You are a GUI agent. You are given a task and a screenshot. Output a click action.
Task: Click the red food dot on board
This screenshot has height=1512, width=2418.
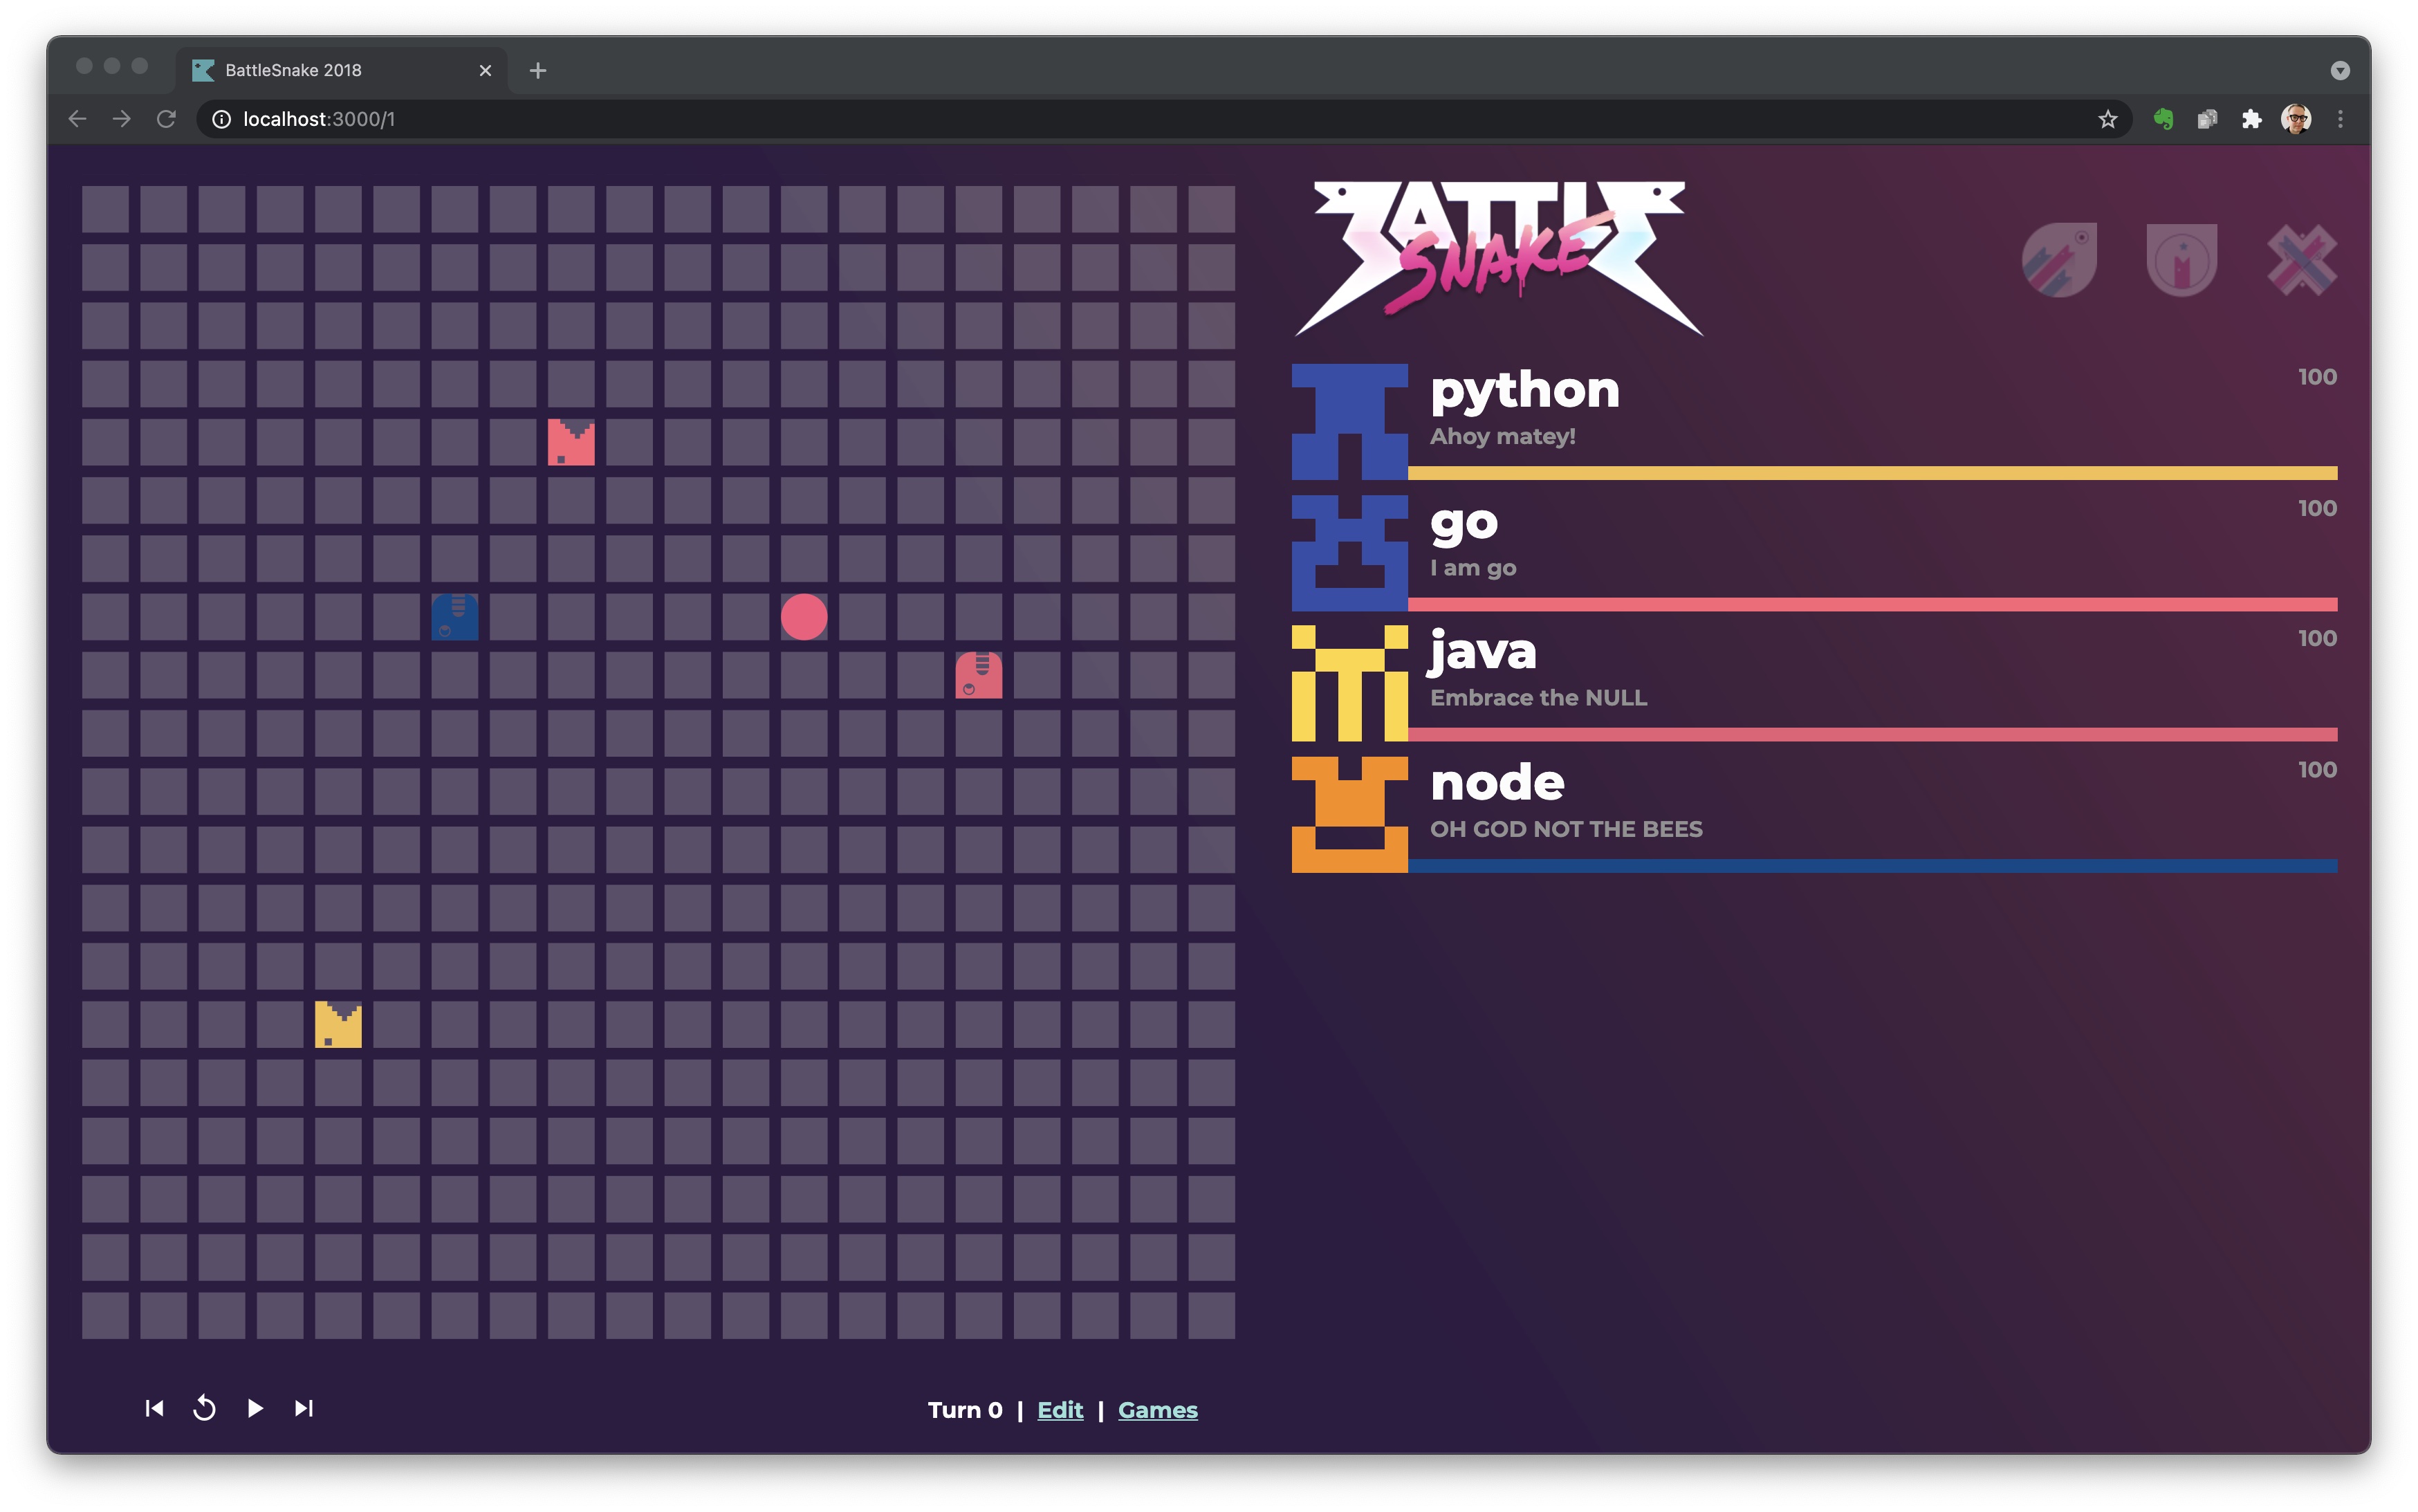click(804, 617)
